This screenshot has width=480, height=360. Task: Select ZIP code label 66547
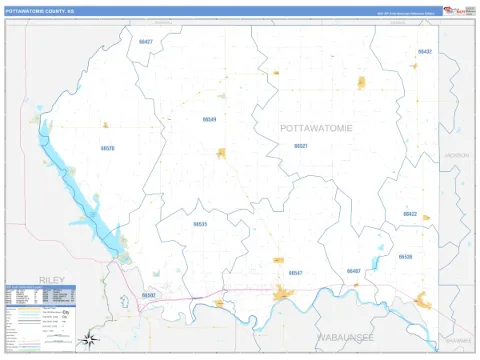(296, 273)
